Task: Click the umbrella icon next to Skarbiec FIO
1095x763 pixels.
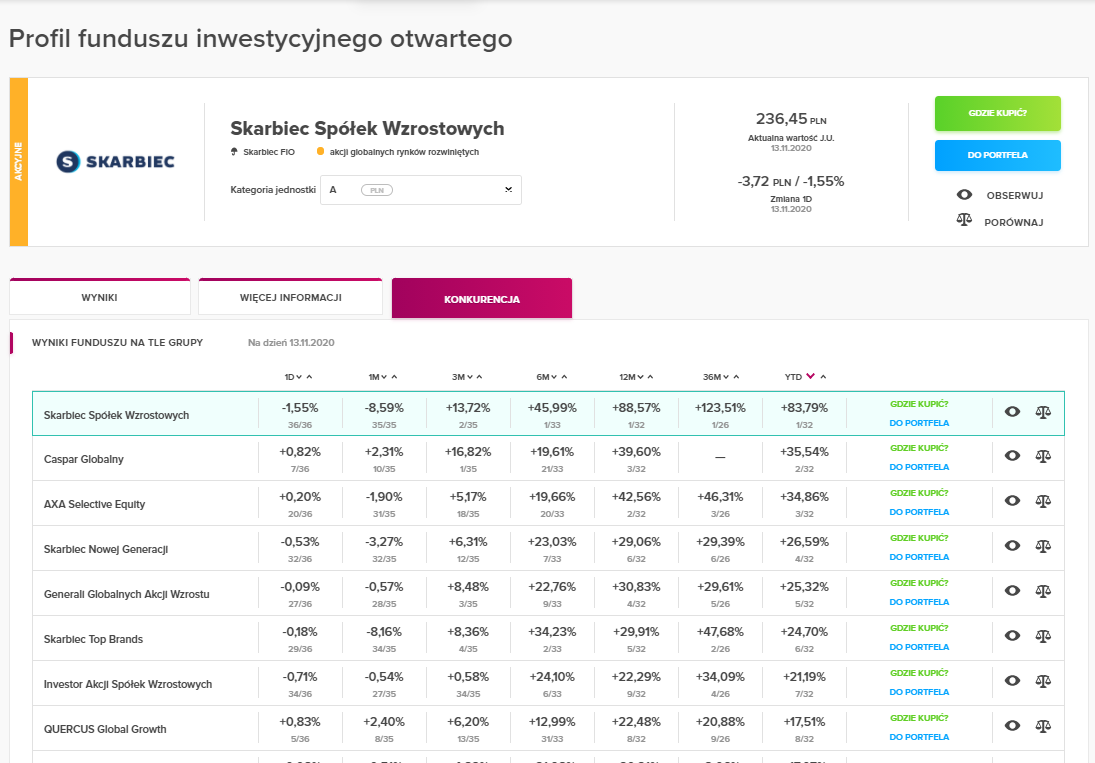Action: pos(234,151)
